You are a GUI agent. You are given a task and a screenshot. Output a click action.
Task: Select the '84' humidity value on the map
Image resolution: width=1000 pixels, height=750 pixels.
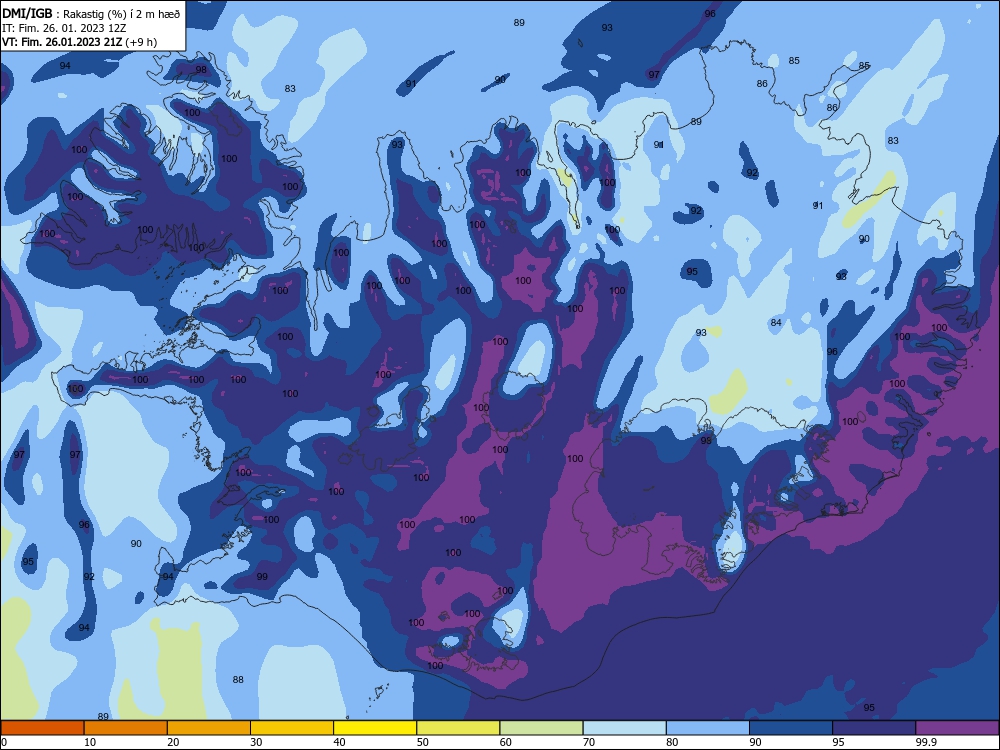(776, 323)
